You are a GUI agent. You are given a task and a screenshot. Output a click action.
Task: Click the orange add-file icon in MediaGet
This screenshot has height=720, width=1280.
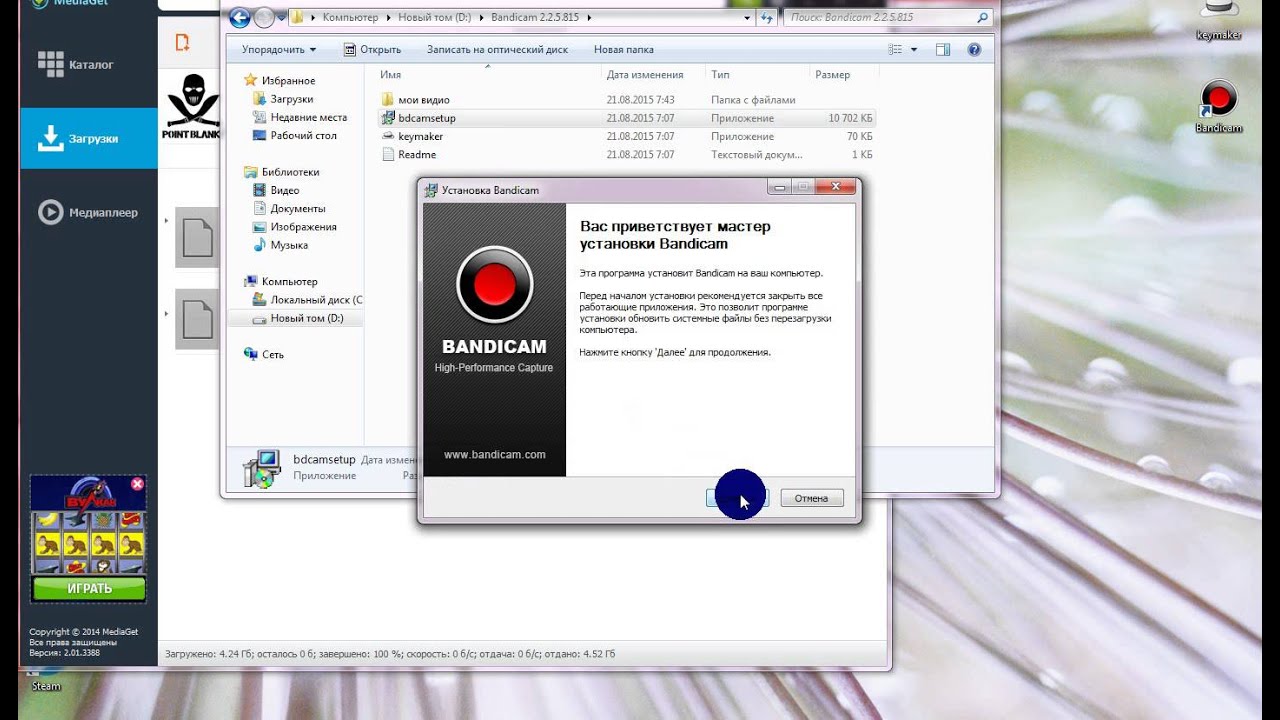(182, 42)
